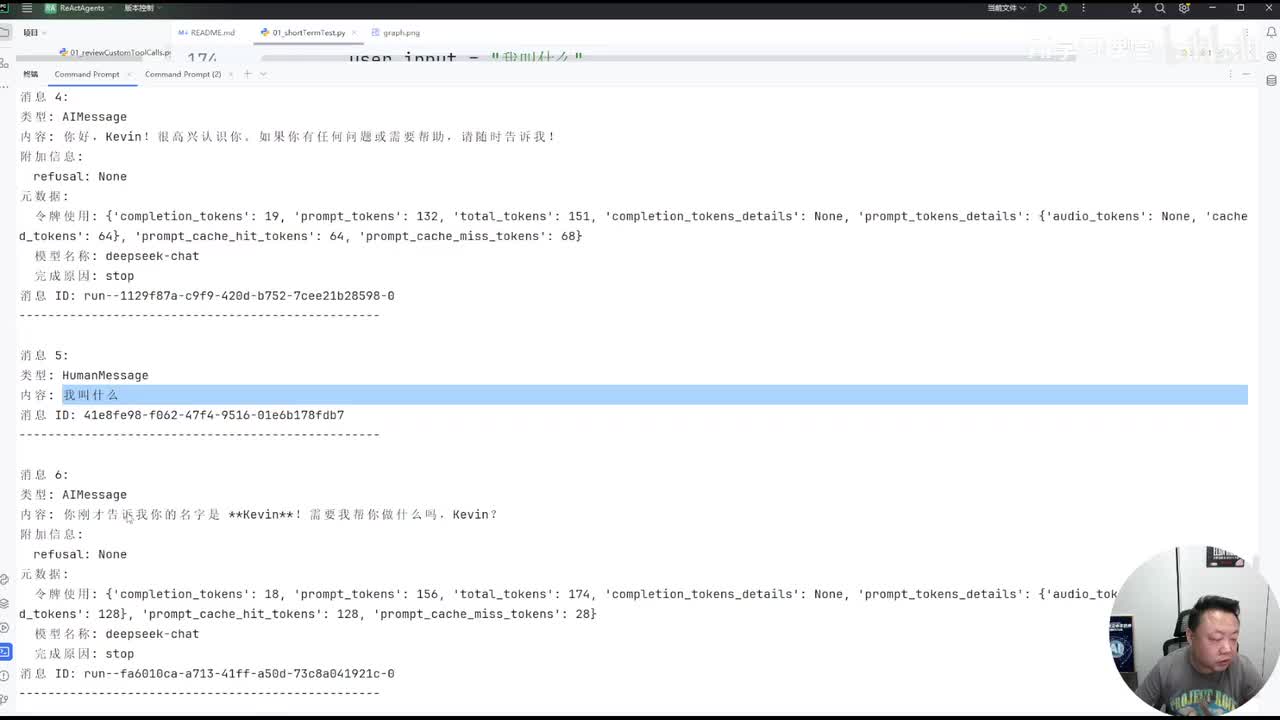
Task: Open editor tab options (three dots)
Action: [1247, 32]
